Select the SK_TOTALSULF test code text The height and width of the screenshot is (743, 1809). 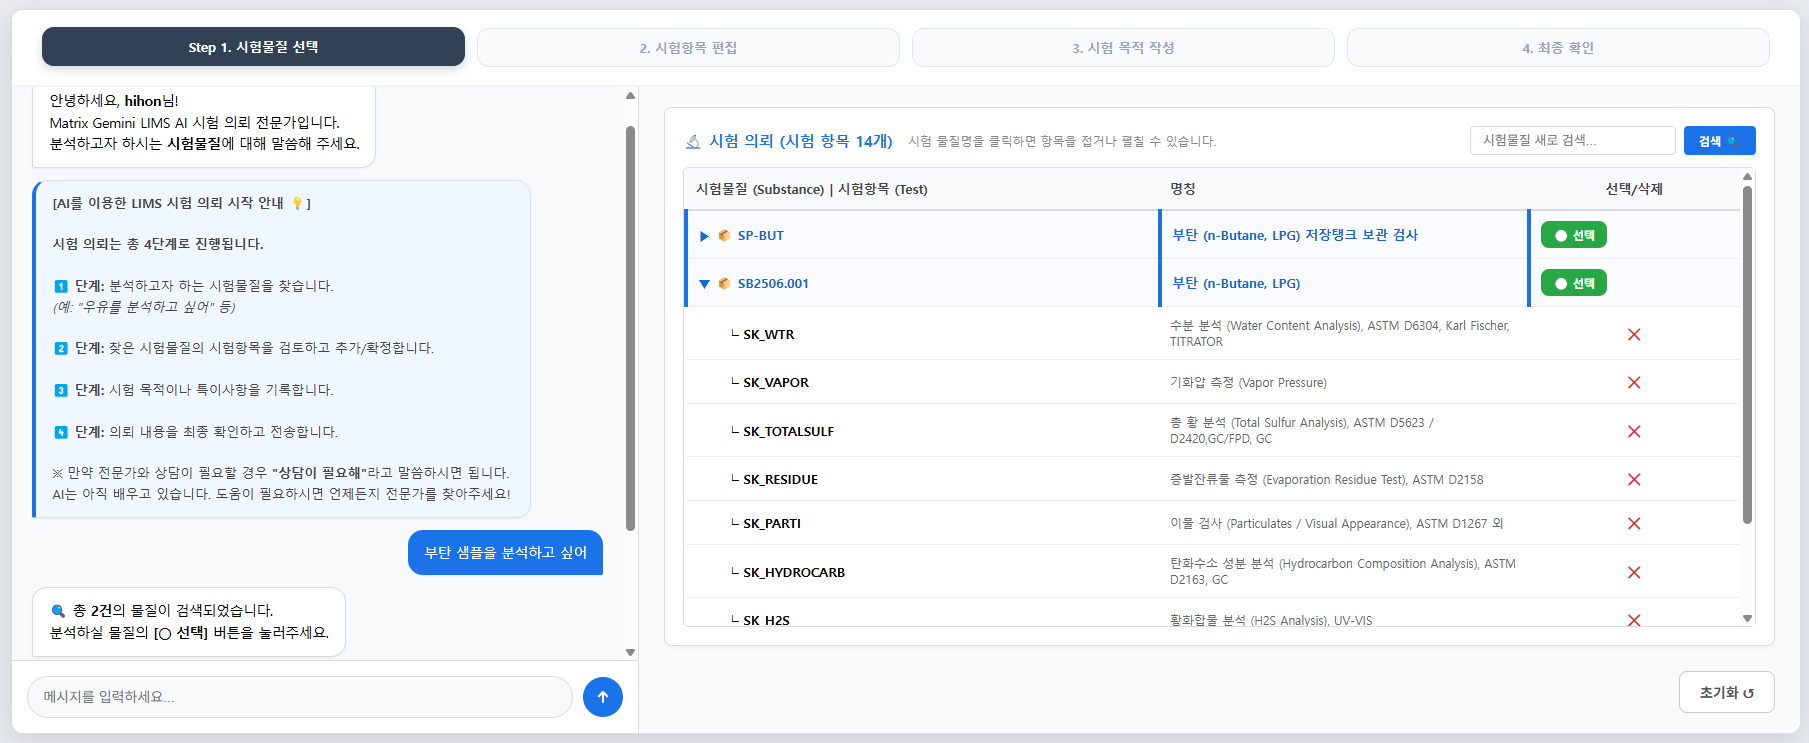tap(788, 432)
